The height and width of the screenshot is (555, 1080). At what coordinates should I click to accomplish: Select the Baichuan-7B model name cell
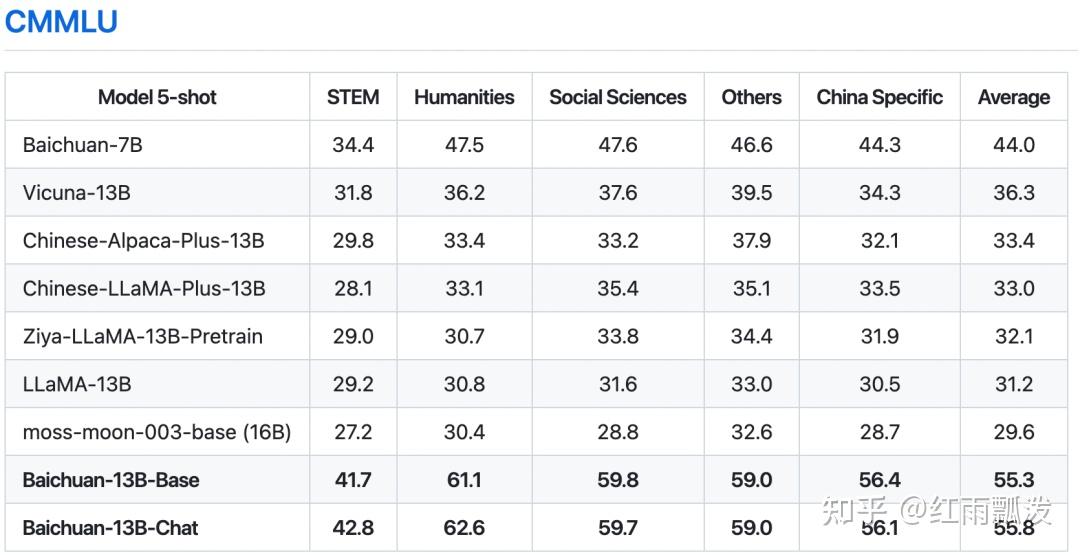[83, 145]
